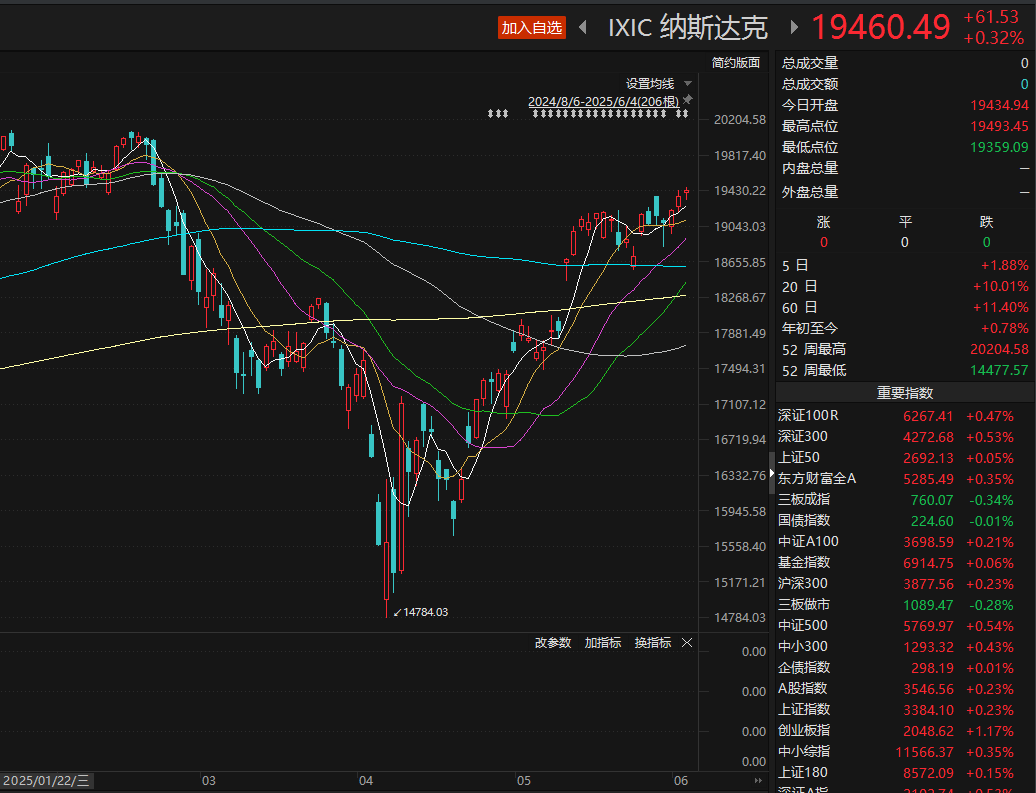Image resolution: width=1036 pixels, height=793 pixels.
Task: Click 改参数 to edit indicator parameters
Action: click(552, 642)
